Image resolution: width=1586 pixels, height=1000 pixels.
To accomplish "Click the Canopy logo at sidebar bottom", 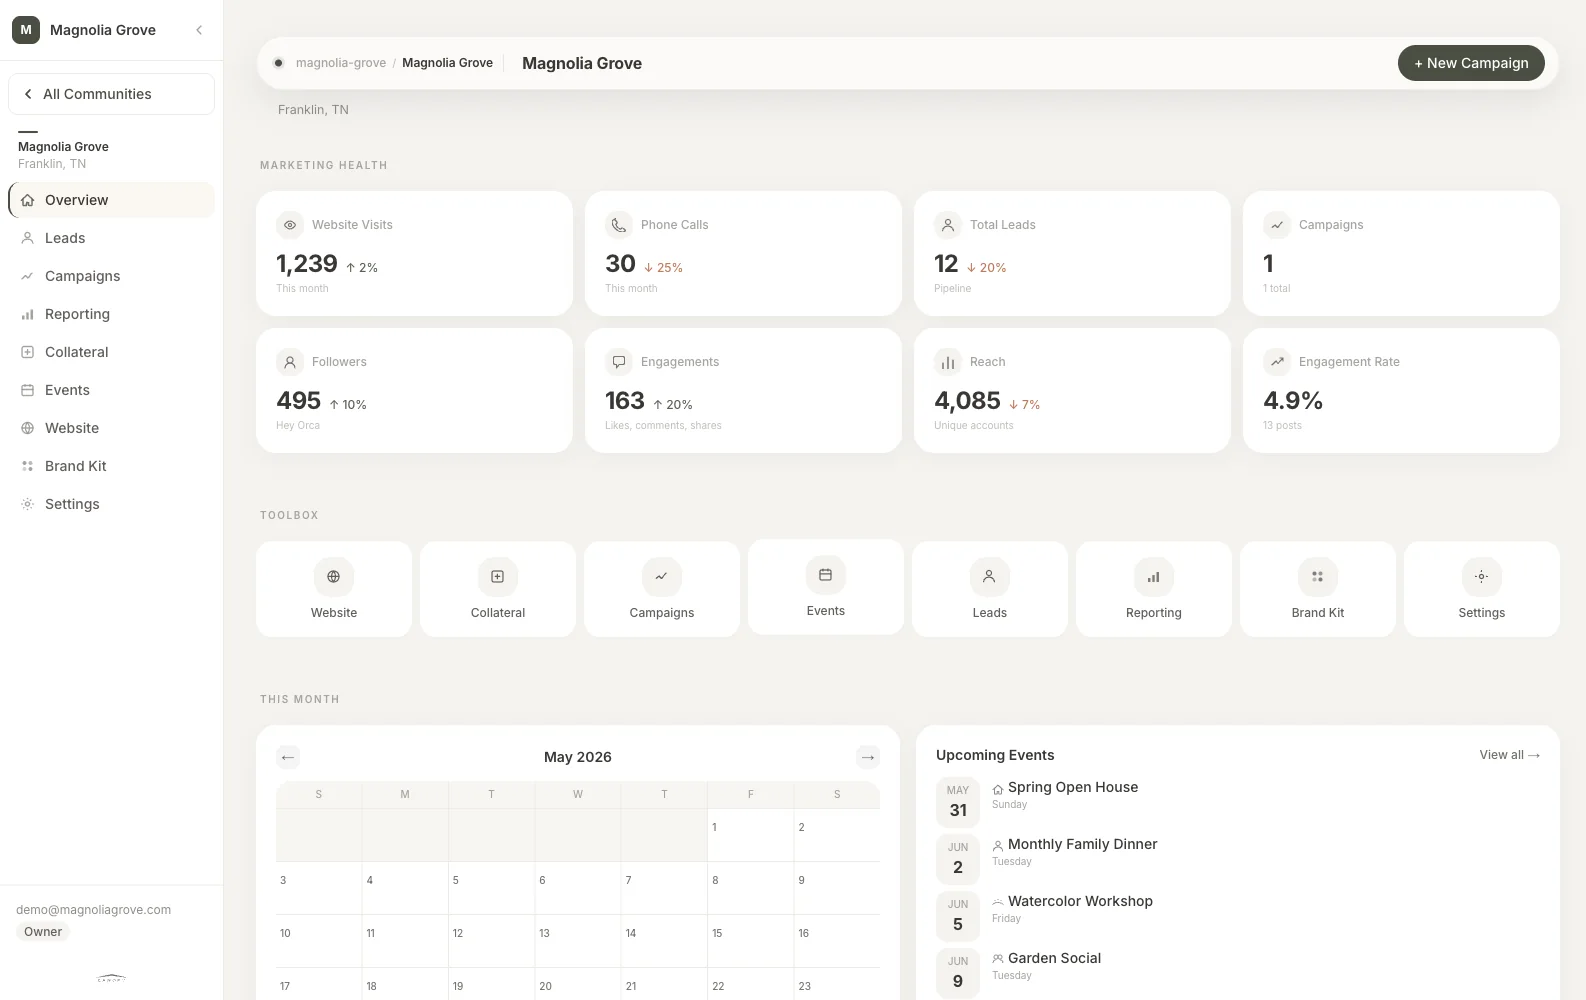I will pyautogui.click(x=111, y=978).
